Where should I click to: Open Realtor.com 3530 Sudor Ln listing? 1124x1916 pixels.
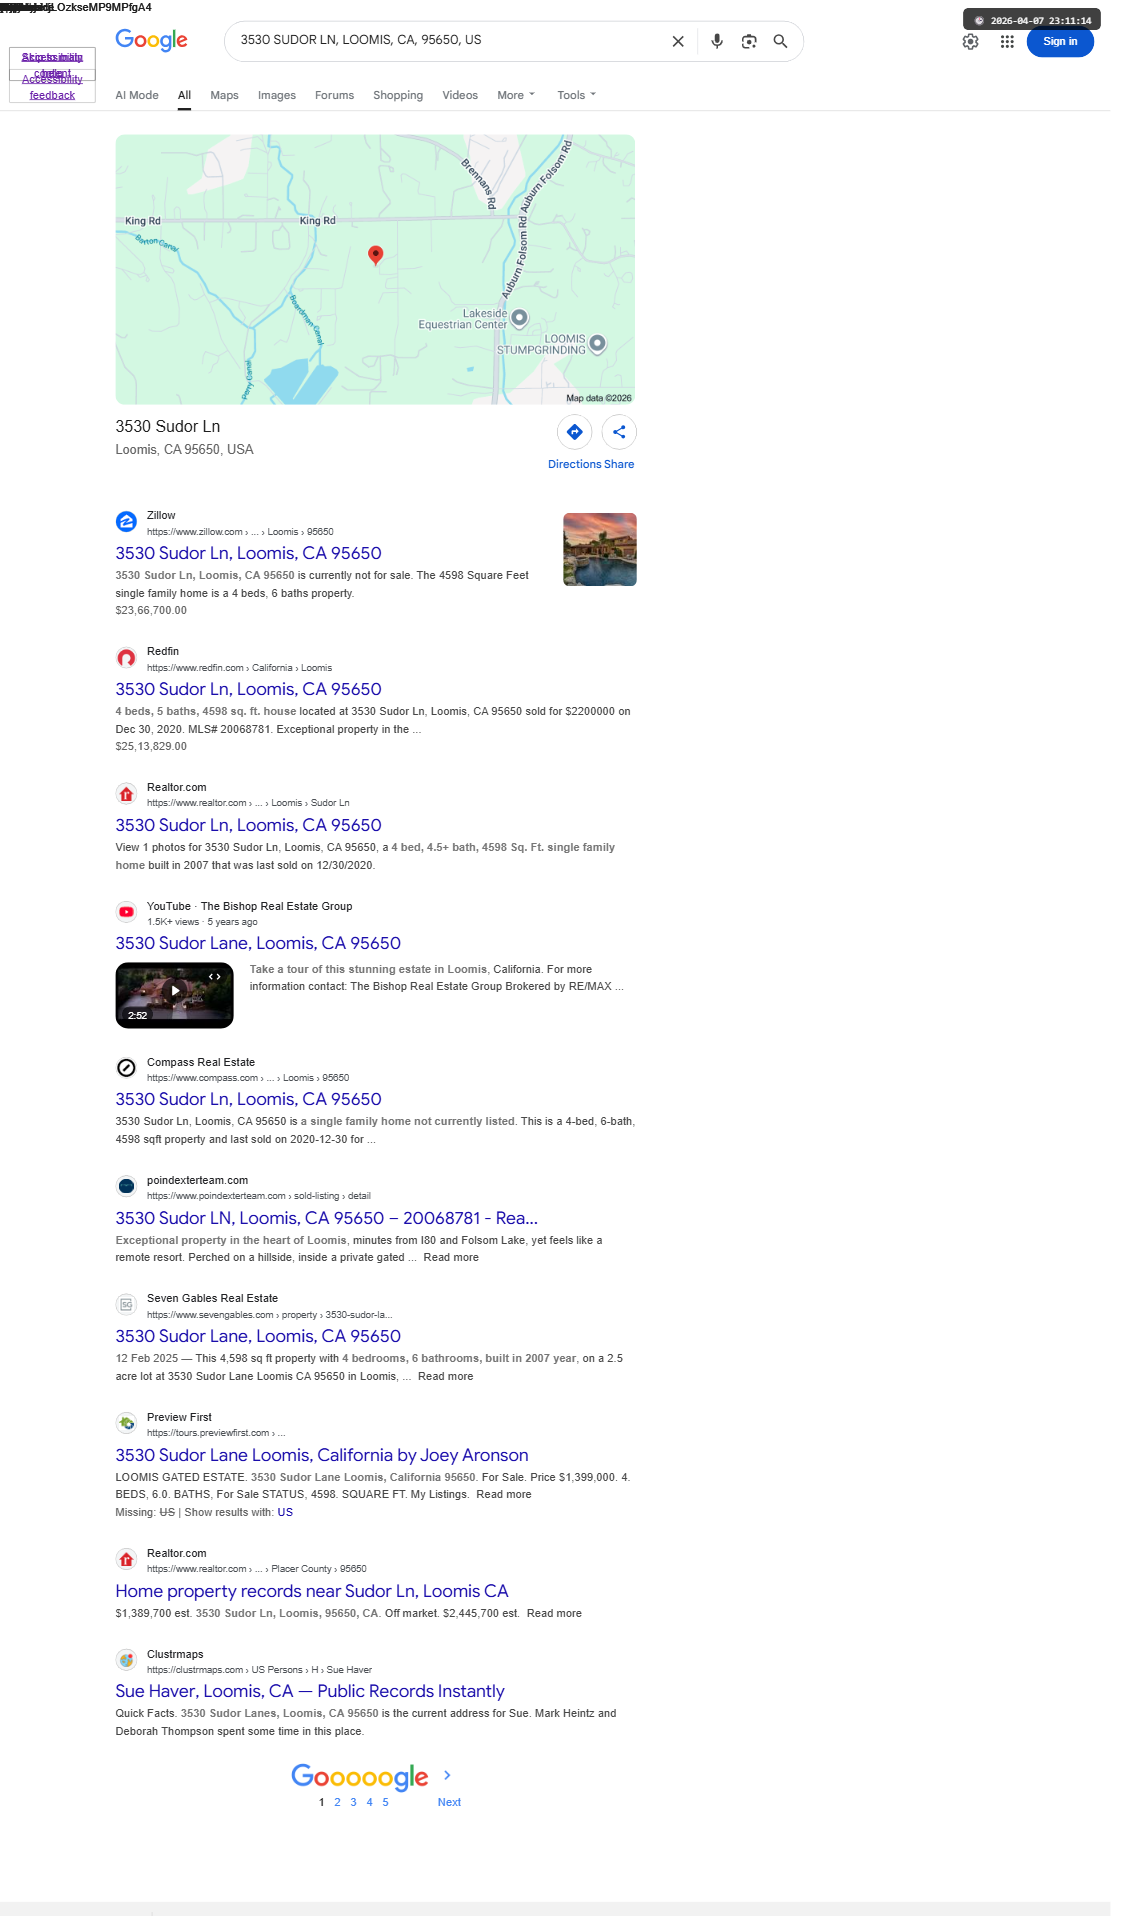(248, 825)
